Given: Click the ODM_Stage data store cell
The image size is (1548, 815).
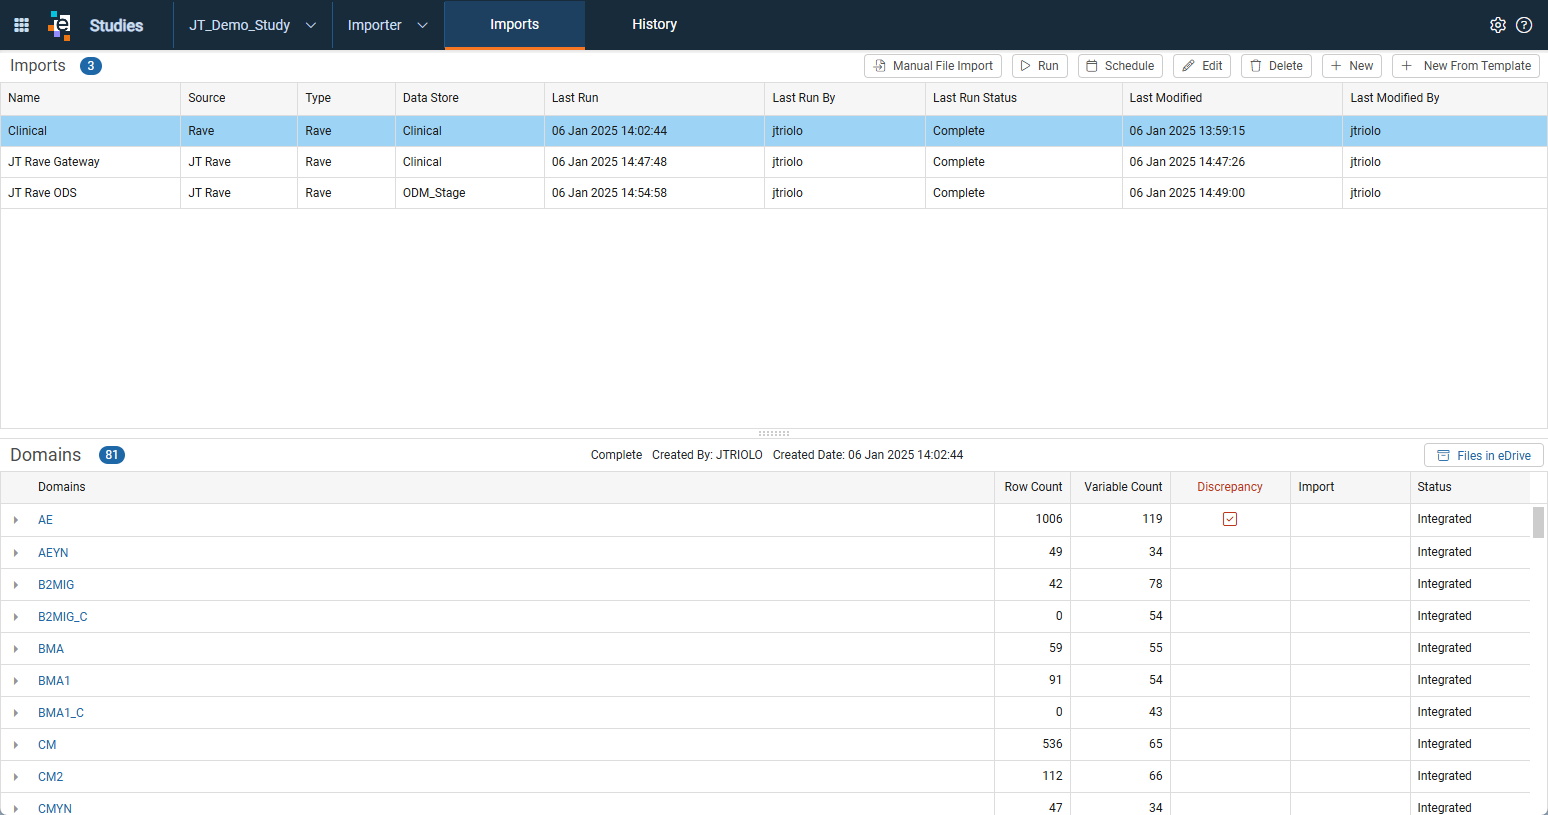Looking at the screenshot, I should click(x=469, y=193).
